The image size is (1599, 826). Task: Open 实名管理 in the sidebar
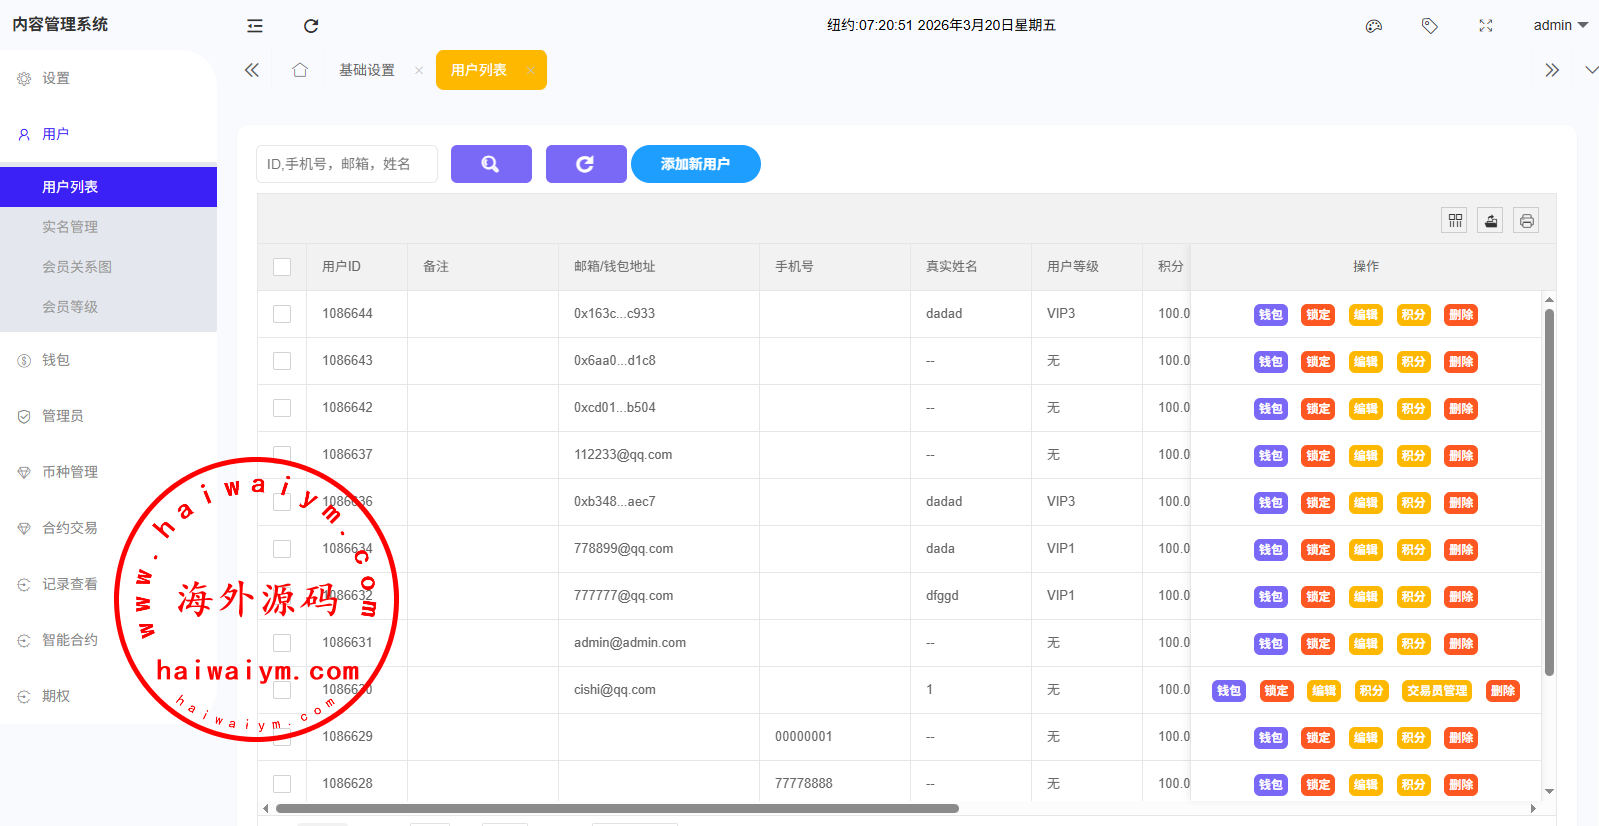click(70, 227)
